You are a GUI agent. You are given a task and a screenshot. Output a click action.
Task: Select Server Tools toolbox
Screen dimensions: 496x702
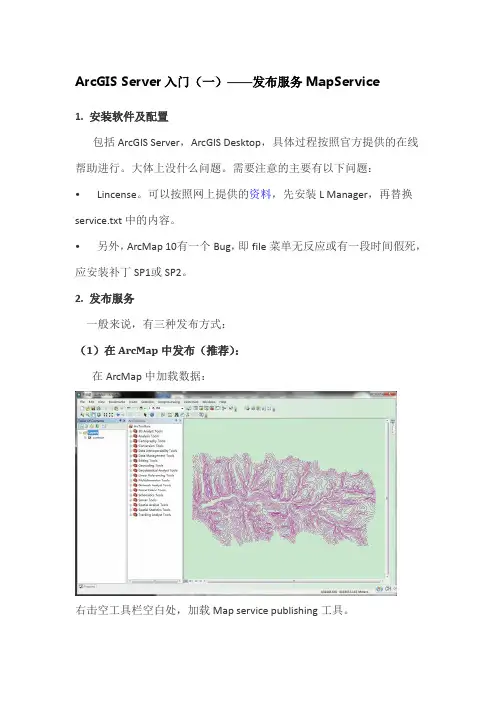click(146, 500)
